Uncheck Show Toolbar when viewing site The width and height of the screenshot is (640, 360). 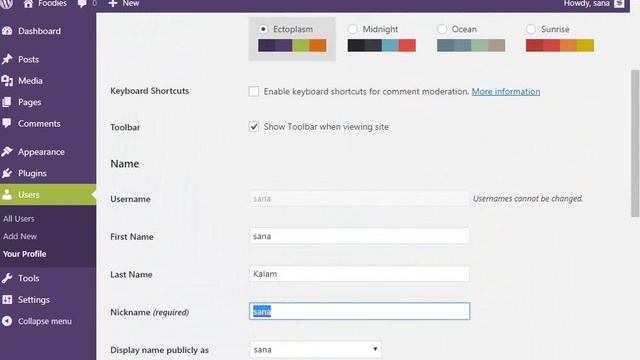(x=253, y=127)
